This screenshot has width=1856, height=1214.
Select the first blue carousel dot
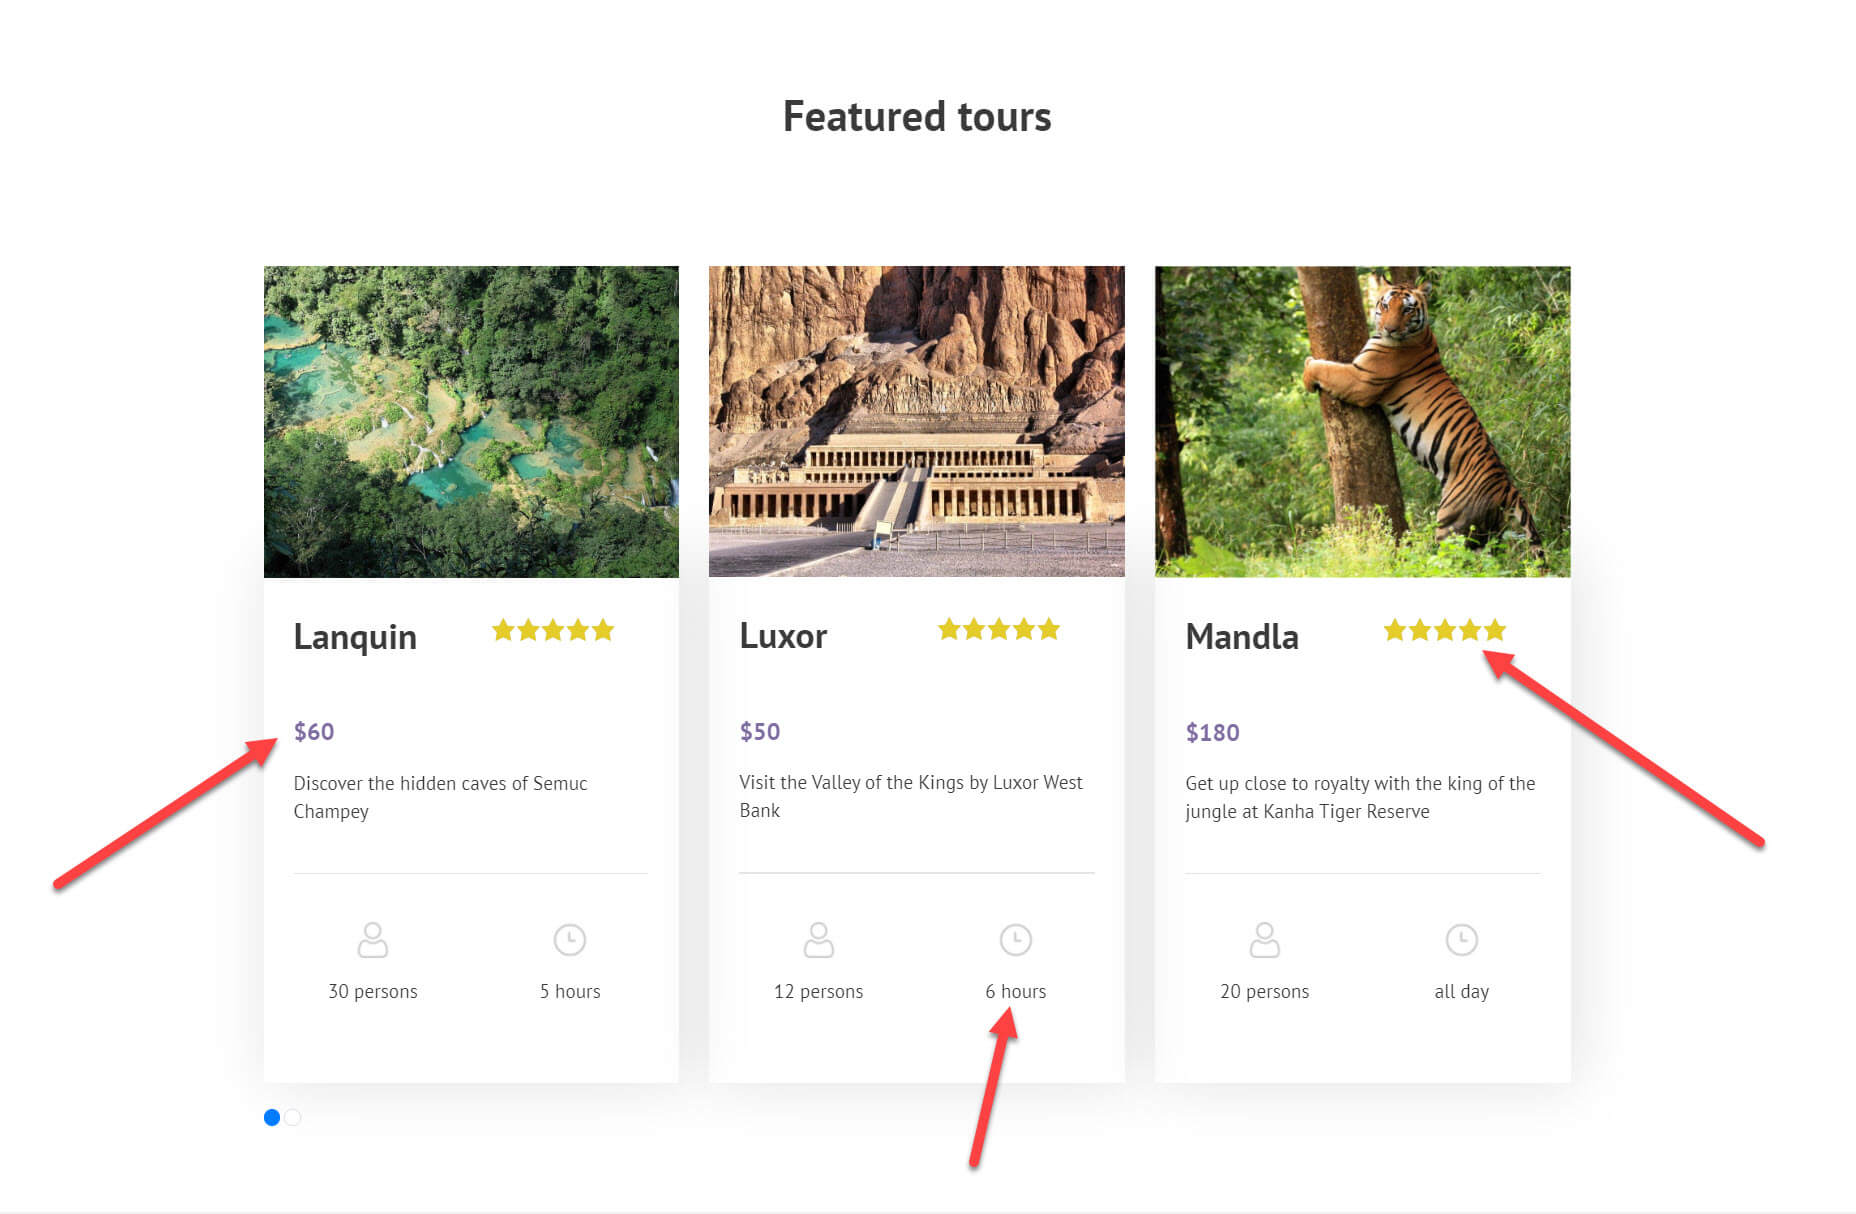click(272, 1117)
